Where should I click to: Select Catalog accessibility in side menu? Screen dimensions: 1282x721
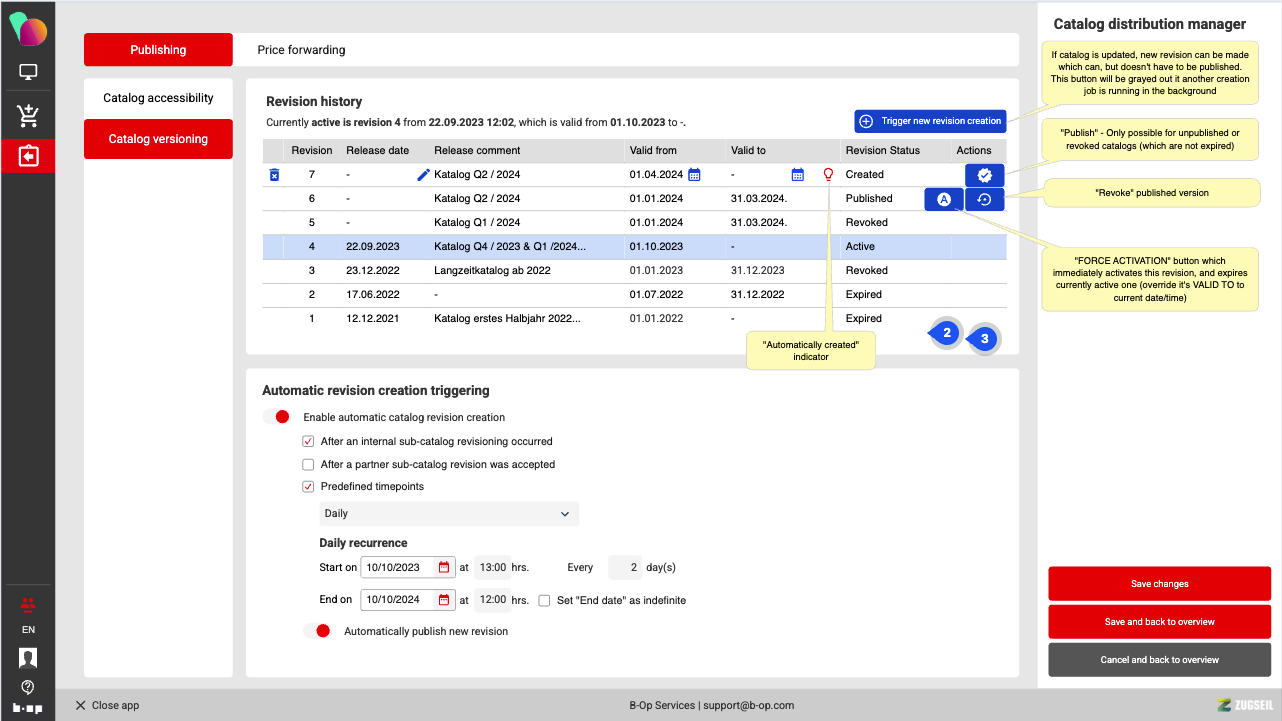point(158,98)
